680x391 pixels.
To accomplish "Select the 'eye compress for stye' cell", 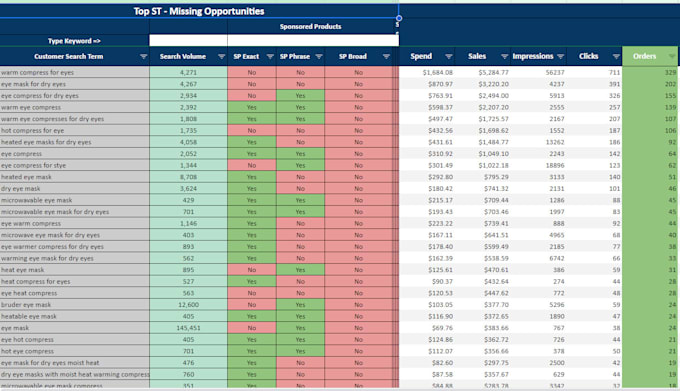I will pyautogui.click(x=75, y=165).
